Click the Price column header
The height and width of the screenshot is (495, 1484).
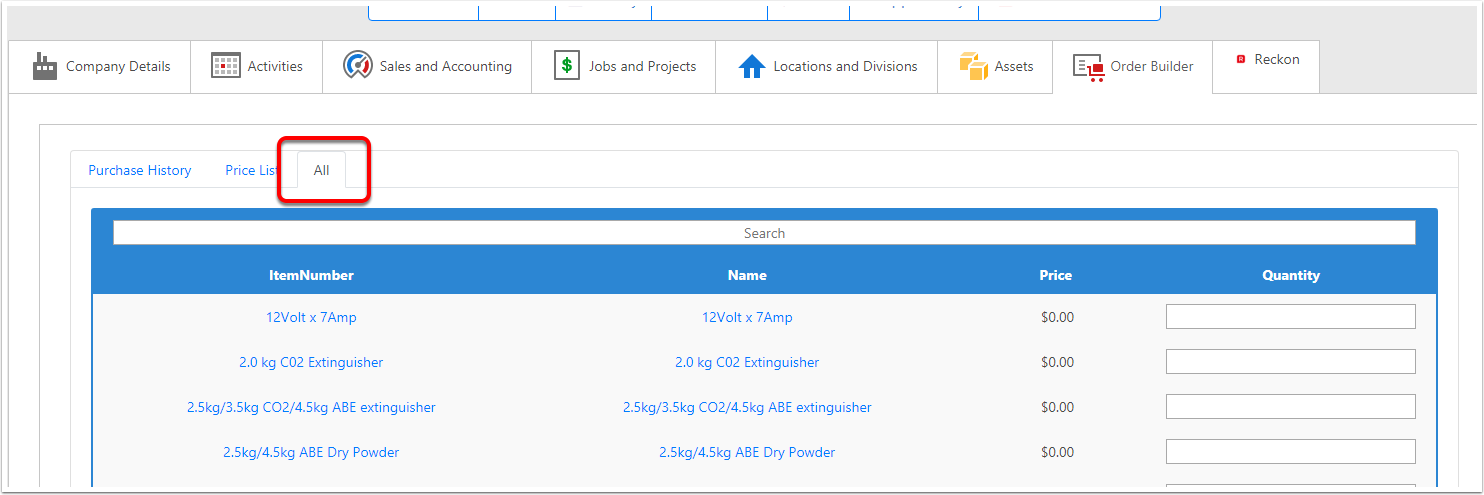[x=1056, y=275]
